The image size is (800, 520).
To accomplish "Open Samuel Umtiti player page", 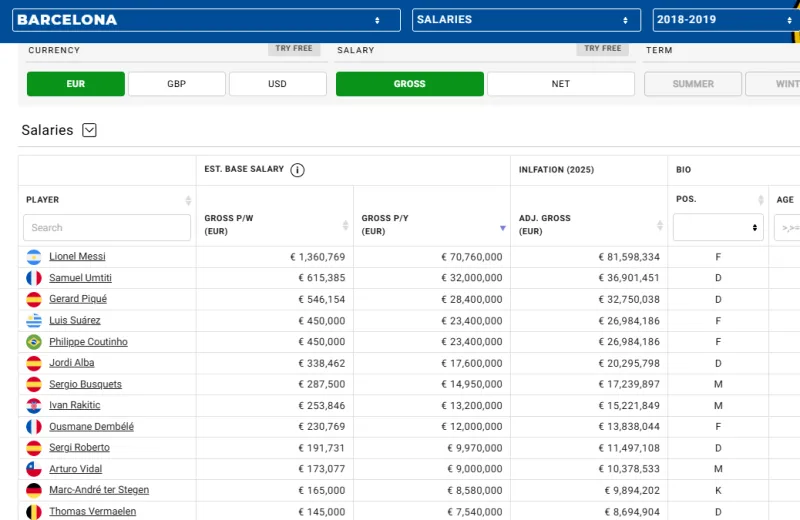I will pyautogui.click(x=80, y=278).
